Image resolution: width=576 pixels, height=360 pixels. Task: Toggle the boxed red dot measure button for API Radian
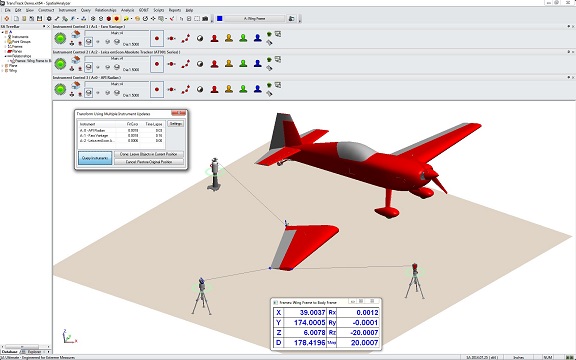[x=157, y=89]
